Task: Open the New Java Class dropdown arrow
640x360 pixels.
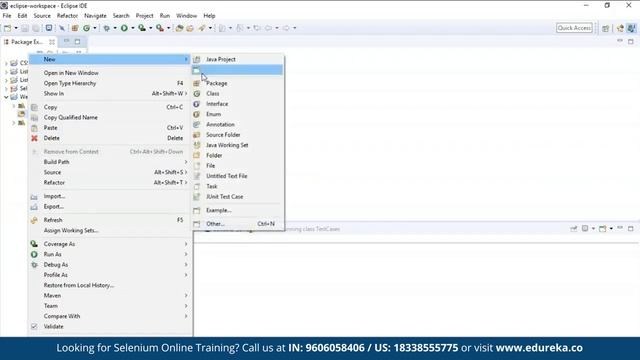Action: (95, 28)
